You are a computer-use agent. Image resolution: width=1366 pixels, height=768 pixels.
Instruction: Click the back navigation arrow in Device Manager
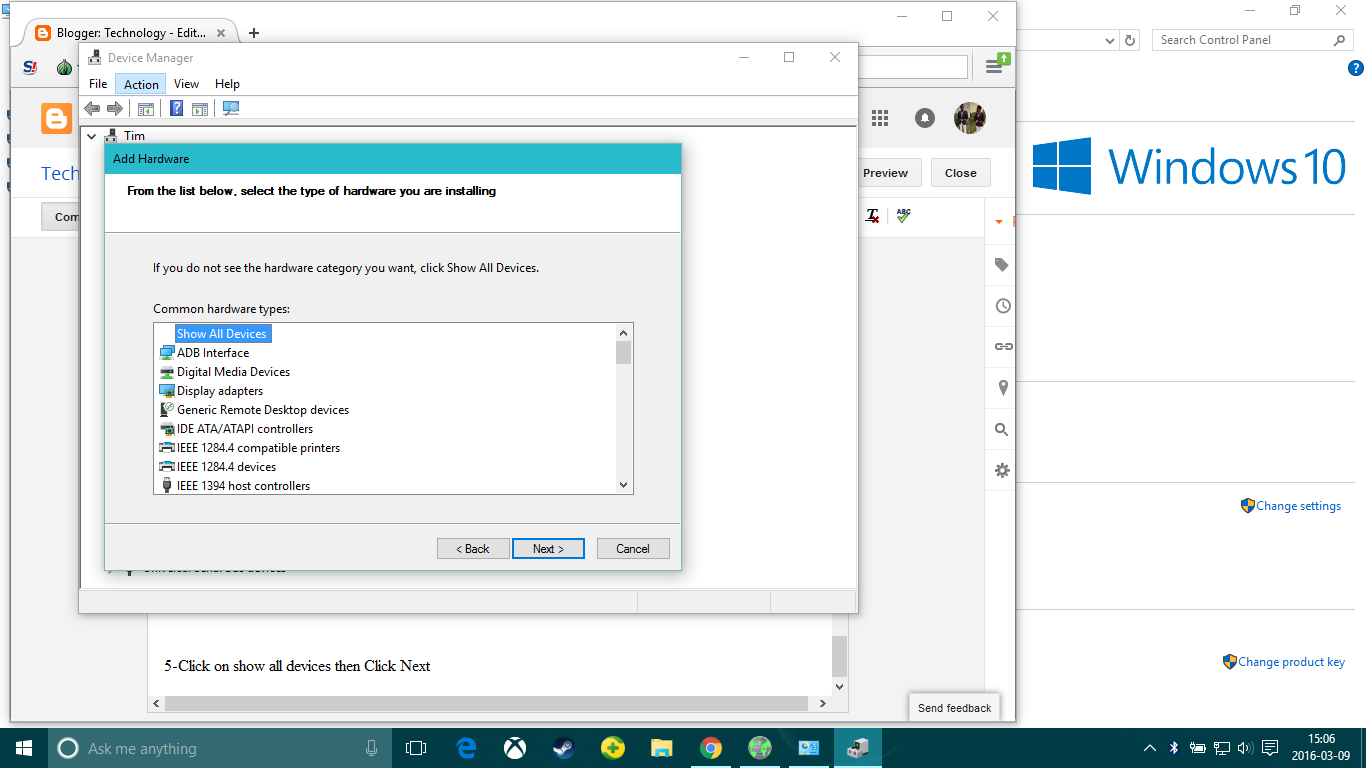[x=93, y=108]
